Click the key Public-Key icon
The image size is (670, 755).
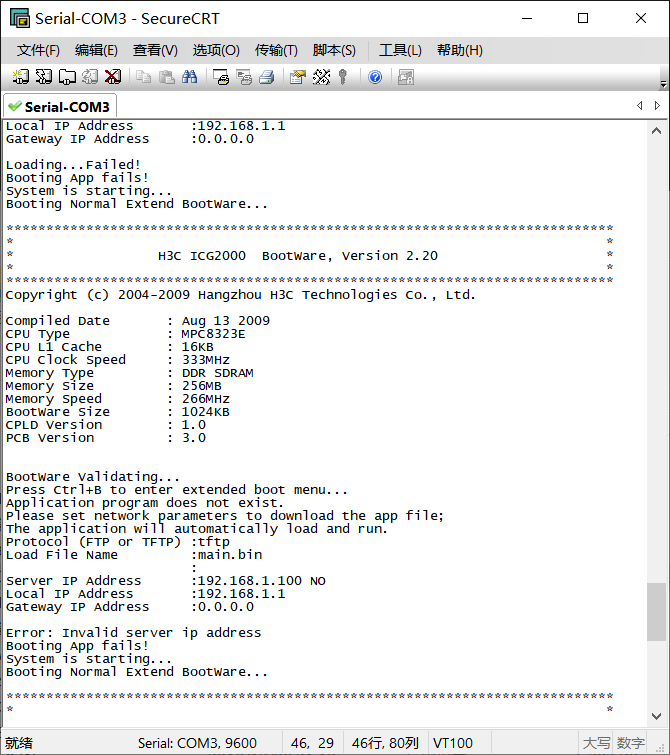(x=343, y=77)
